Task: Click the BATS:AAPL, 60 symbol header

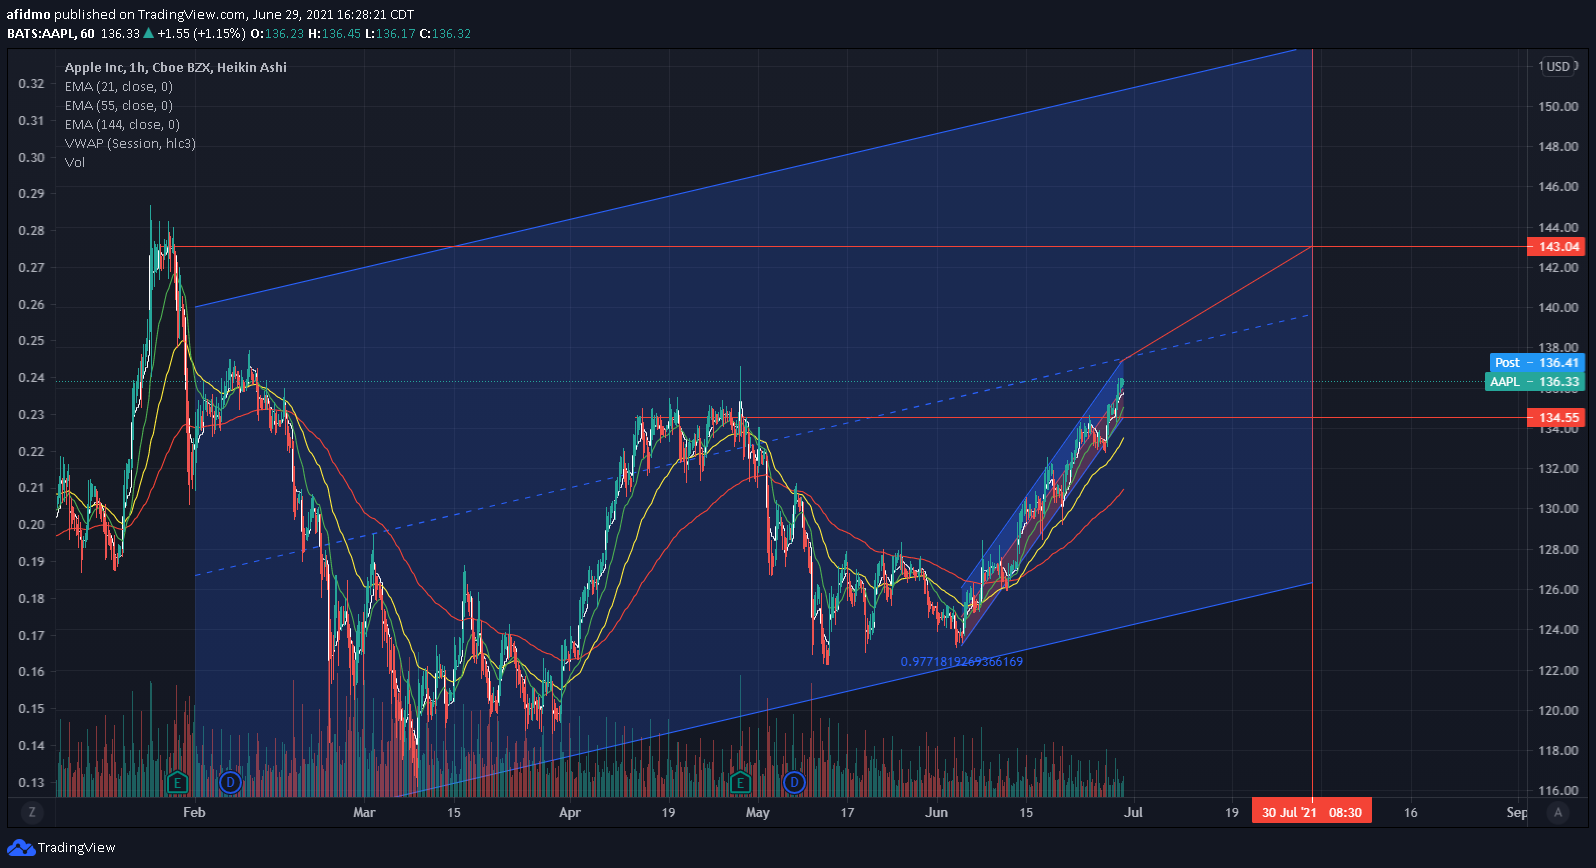Action: click(x=51, y=33)
